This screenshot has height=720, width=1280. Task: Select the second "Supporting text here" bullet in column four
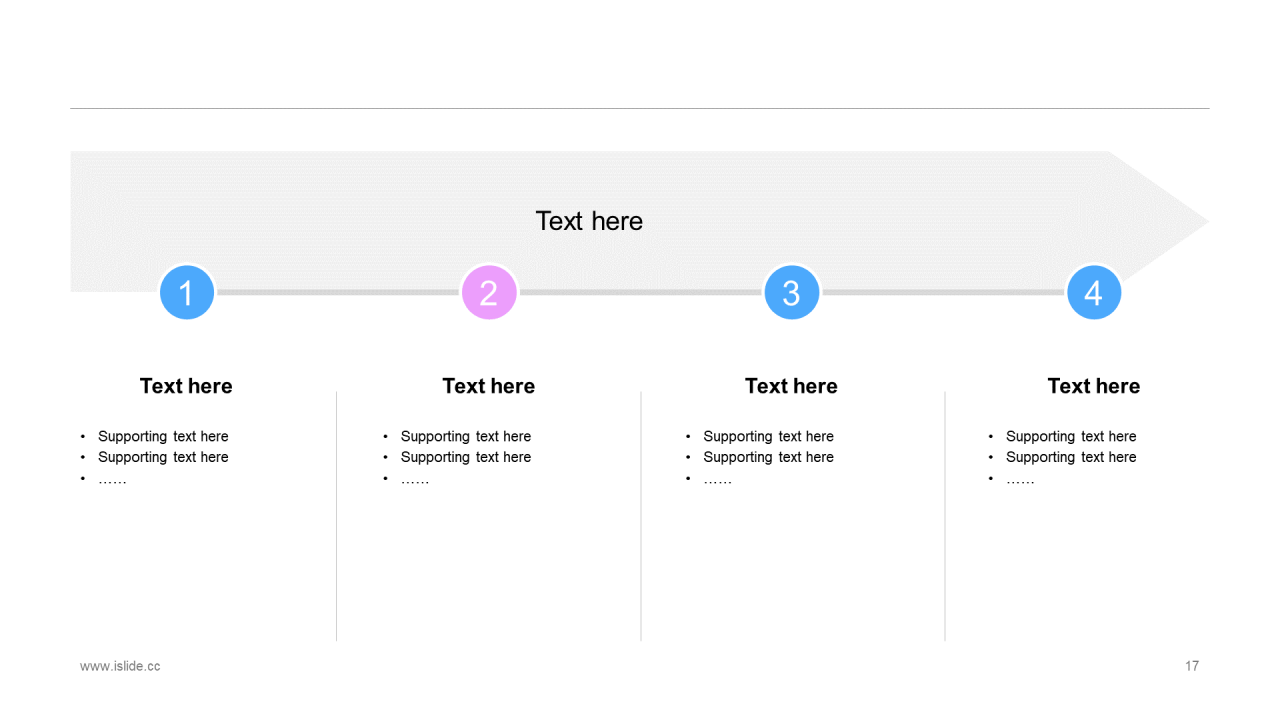point(1071,457)
